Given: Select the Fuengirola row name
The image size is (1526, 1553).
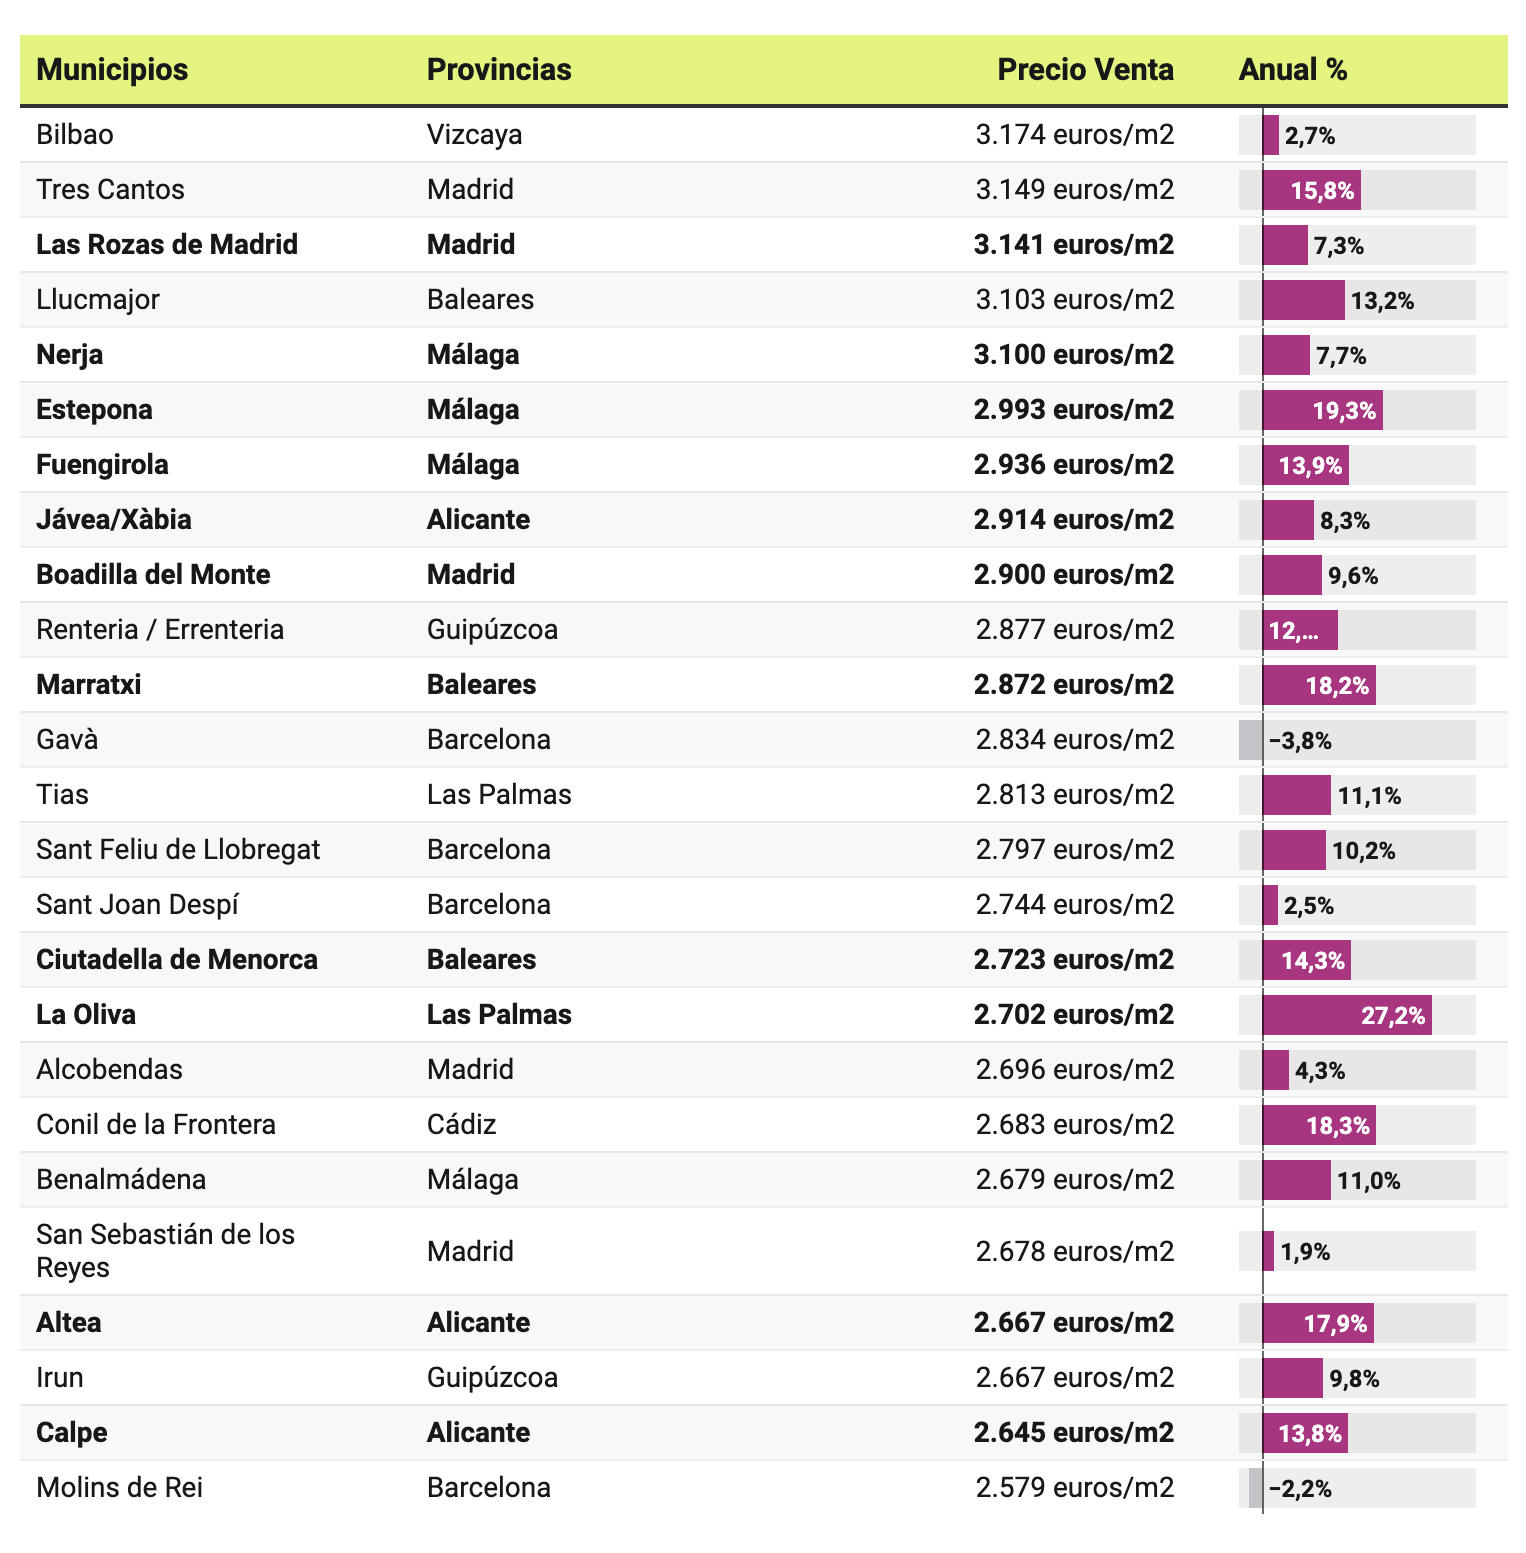Looking at the screenshot, I should tap(102, 465).
